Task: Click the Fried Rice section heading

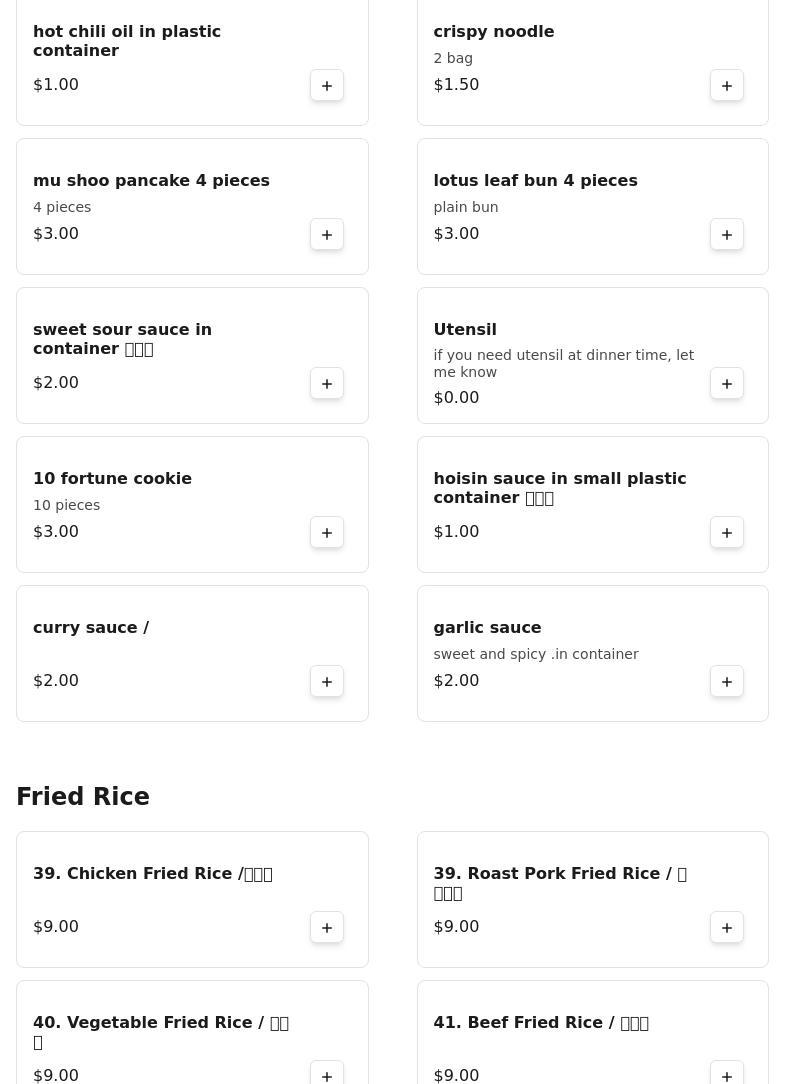Action: click(83, 797)
